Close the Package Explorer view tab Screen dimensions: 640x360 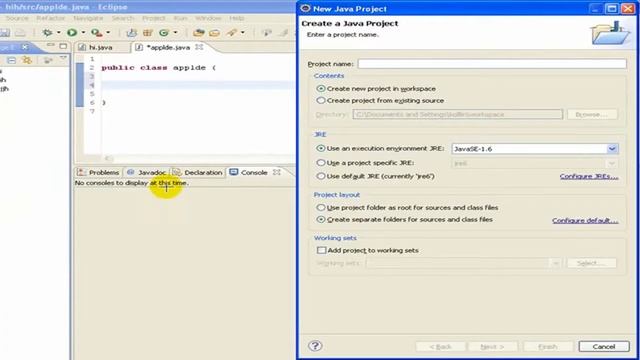tap(25, 47)
